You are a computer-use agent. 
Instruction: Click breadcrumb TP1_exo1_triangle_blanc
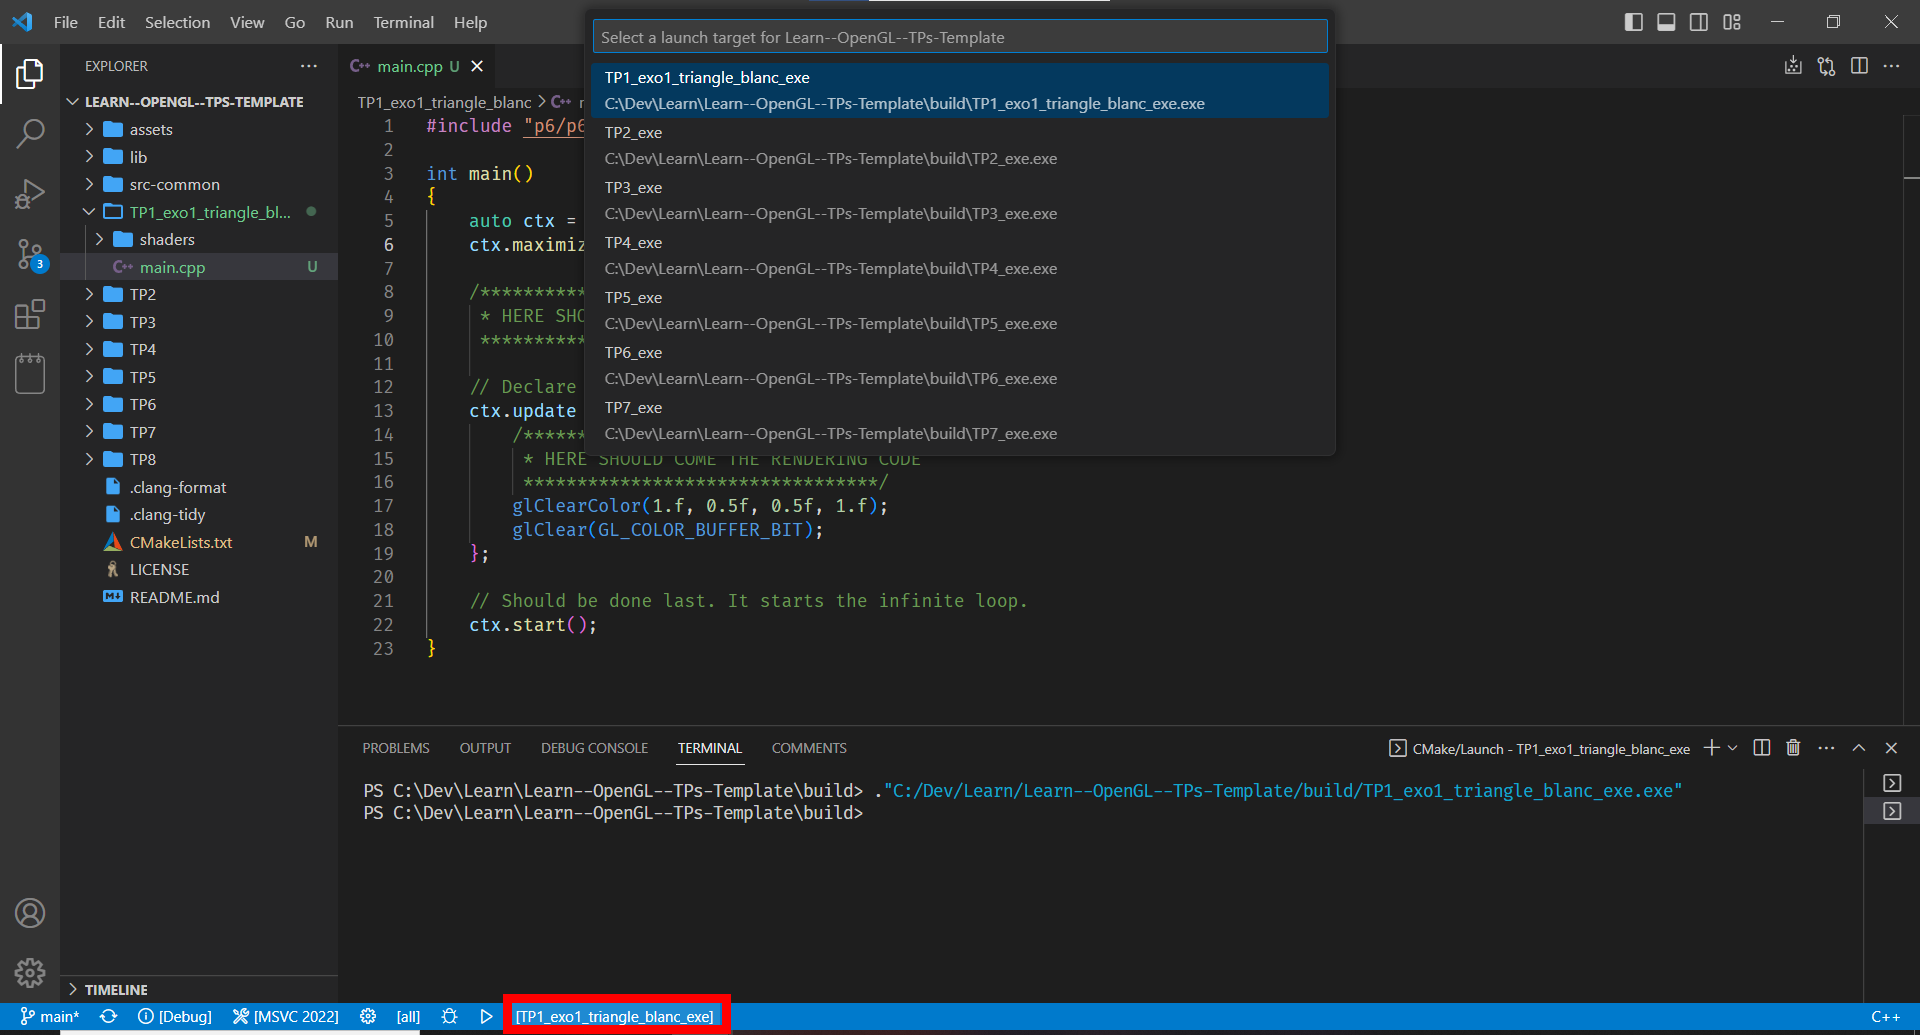(444, 102)
